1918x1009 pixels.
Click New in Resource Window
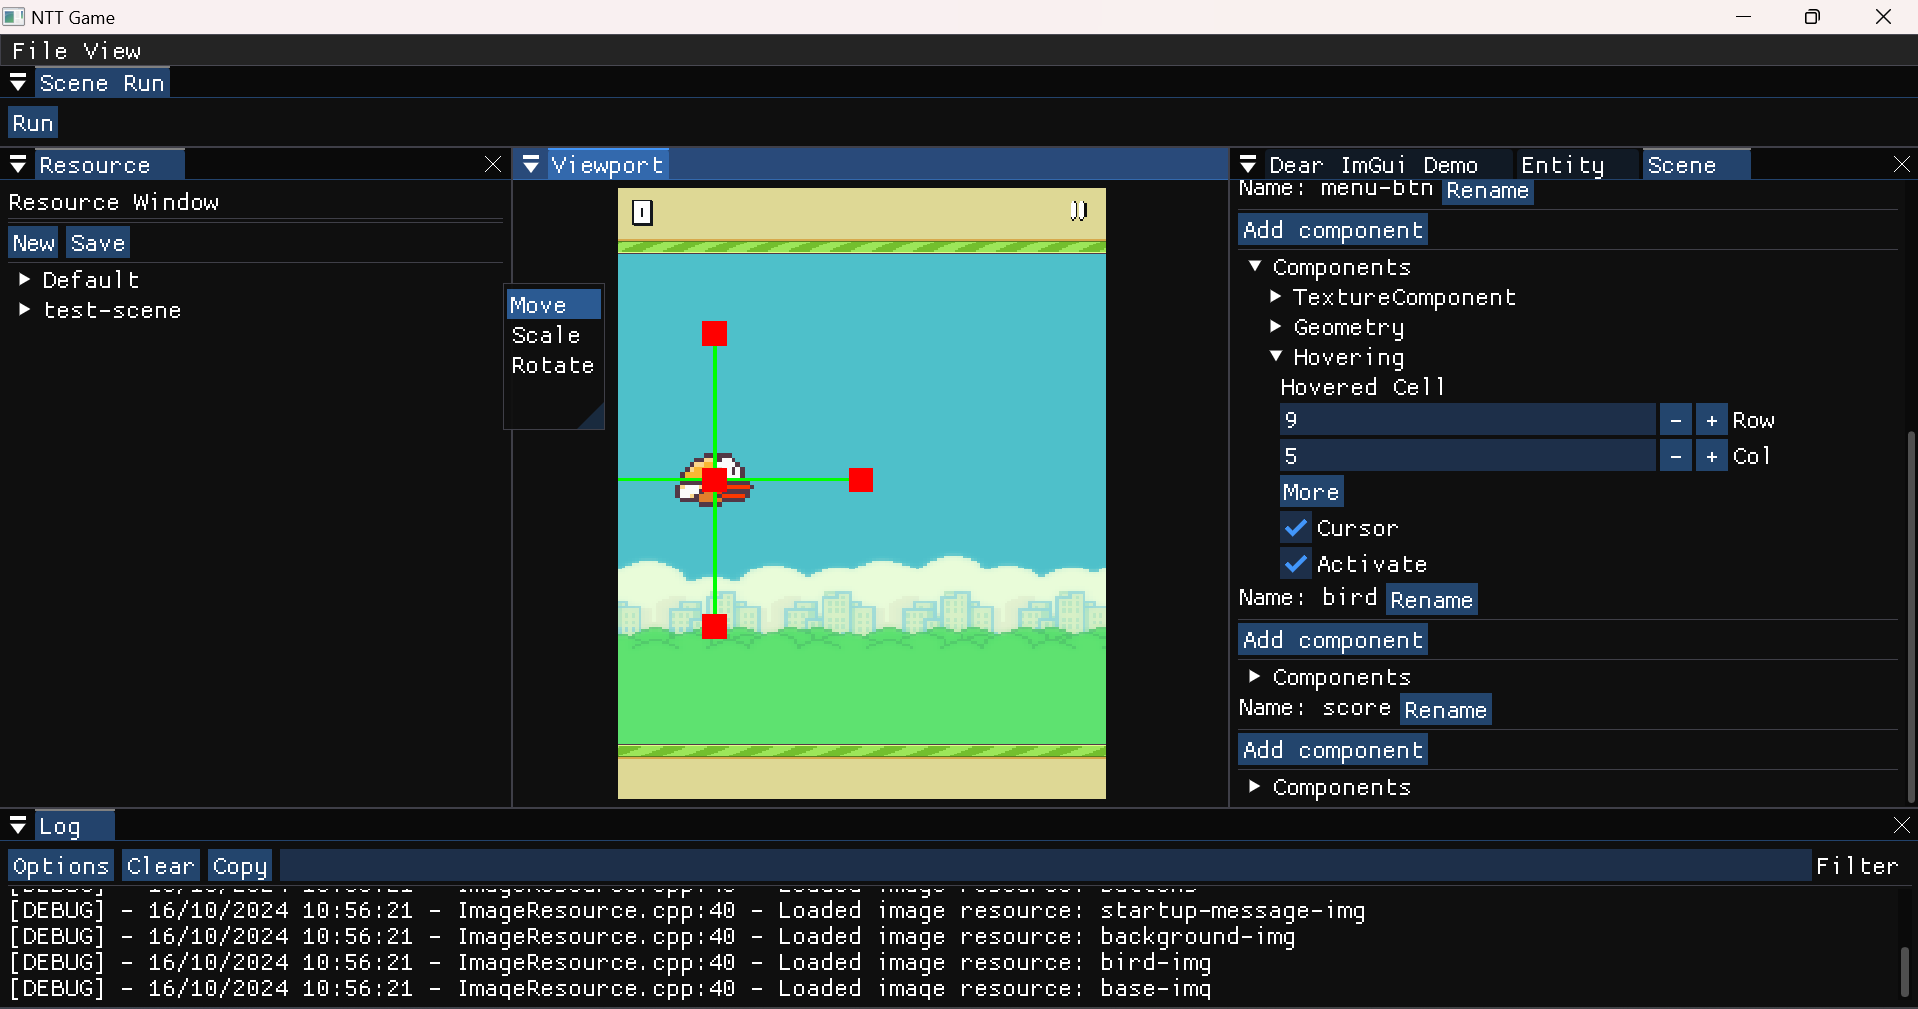[34, 243]
